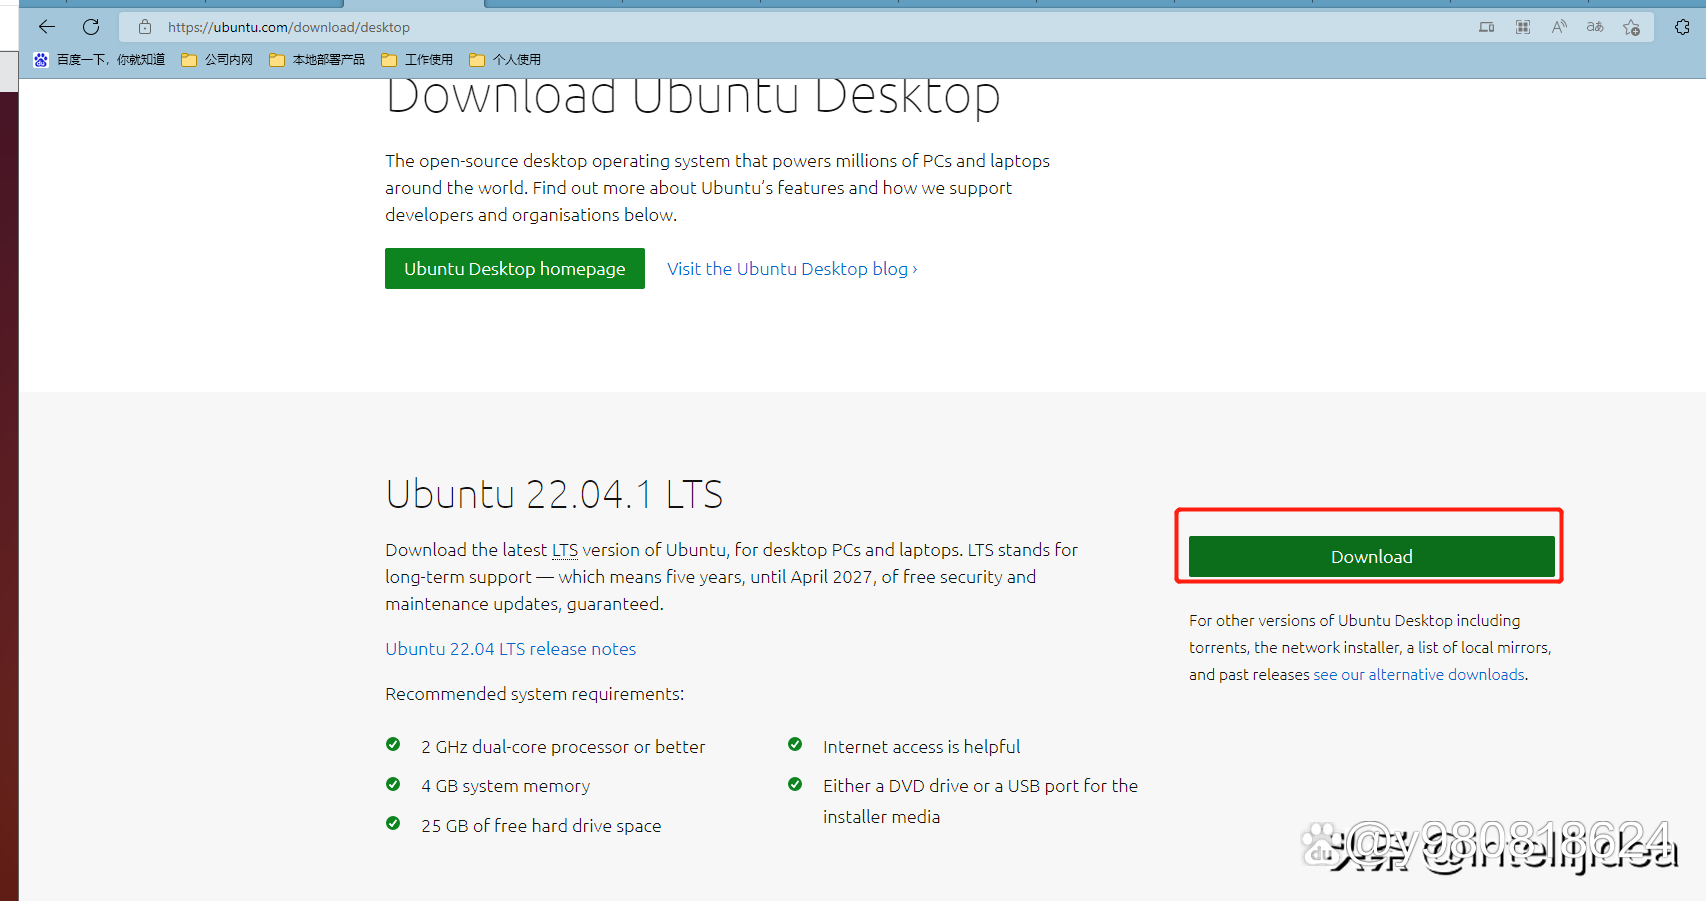Visit the Ubuntu Desktop blog link
This screenshot has height=901, width=1706.
click(792, 269)
